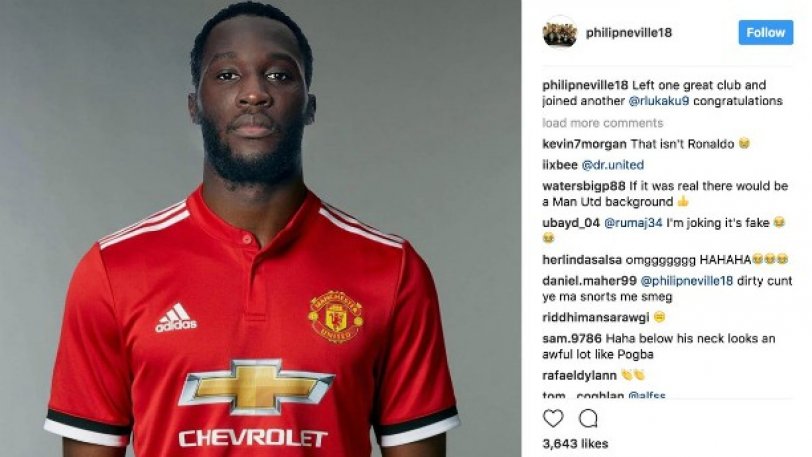This screenshot has height=457, width=812.
Task: Open the philipneville18 username in the header
Action: [629, 33]
